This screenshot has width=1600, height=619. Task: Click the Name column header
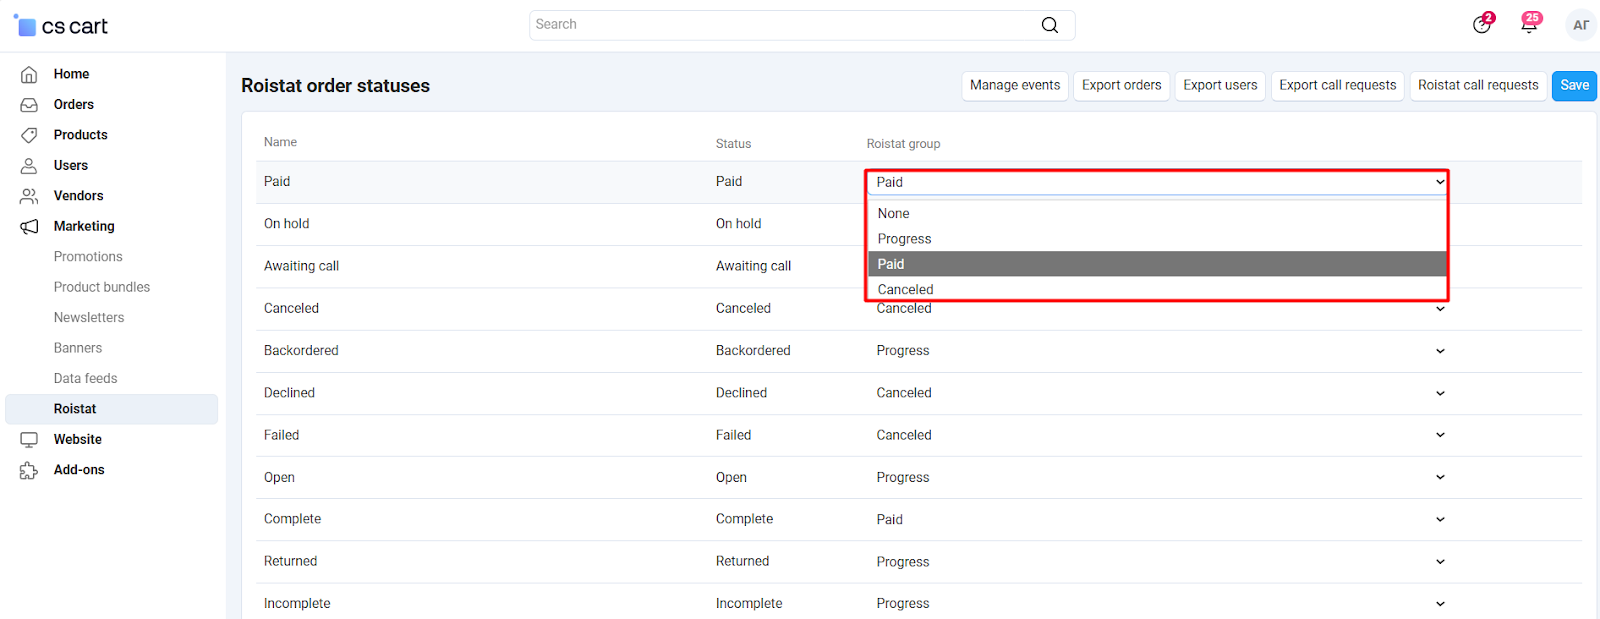coord(280,142)
